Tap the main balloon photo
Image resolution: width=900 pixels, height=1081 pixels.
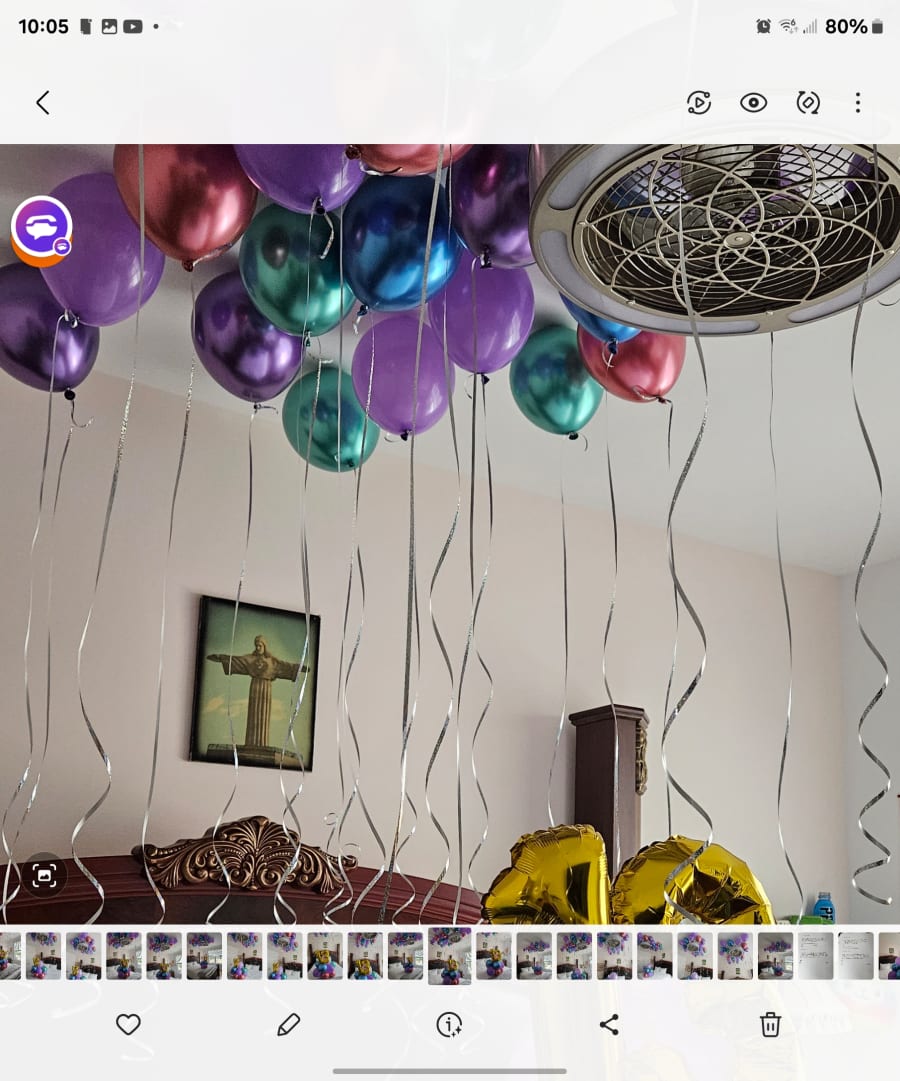(x=450, y=534)
